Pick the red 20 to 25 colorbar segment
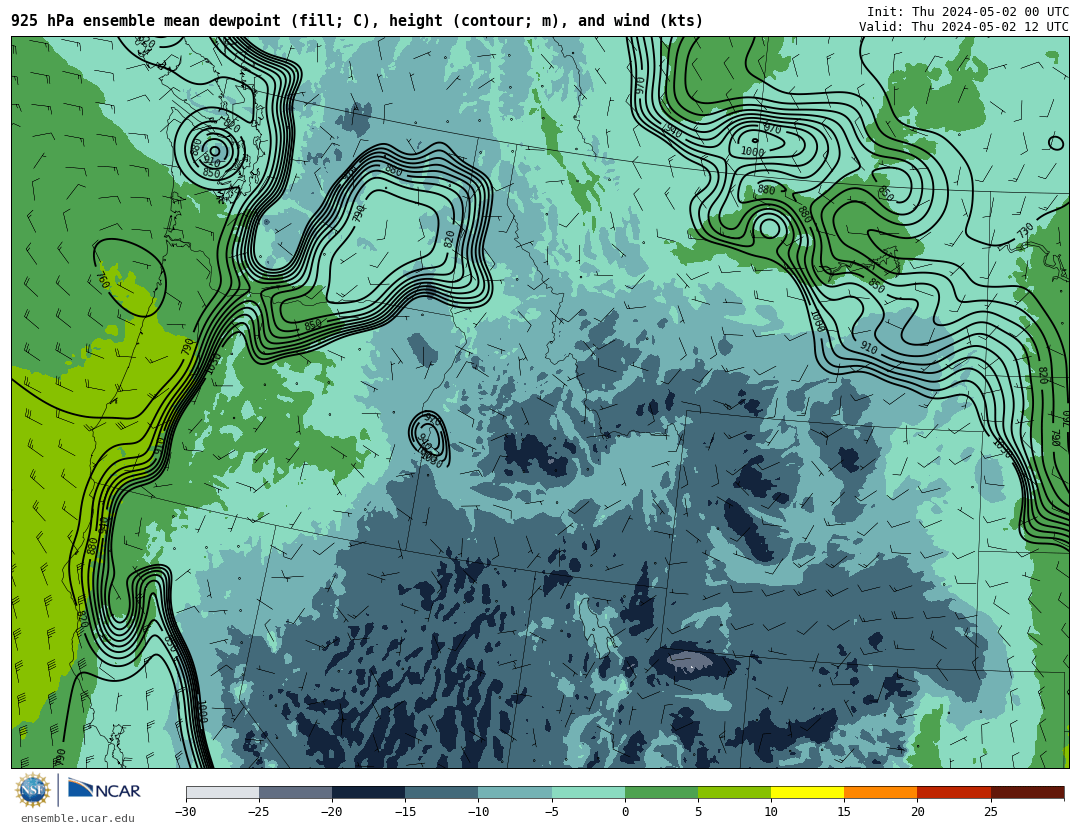 pos(954,792)
